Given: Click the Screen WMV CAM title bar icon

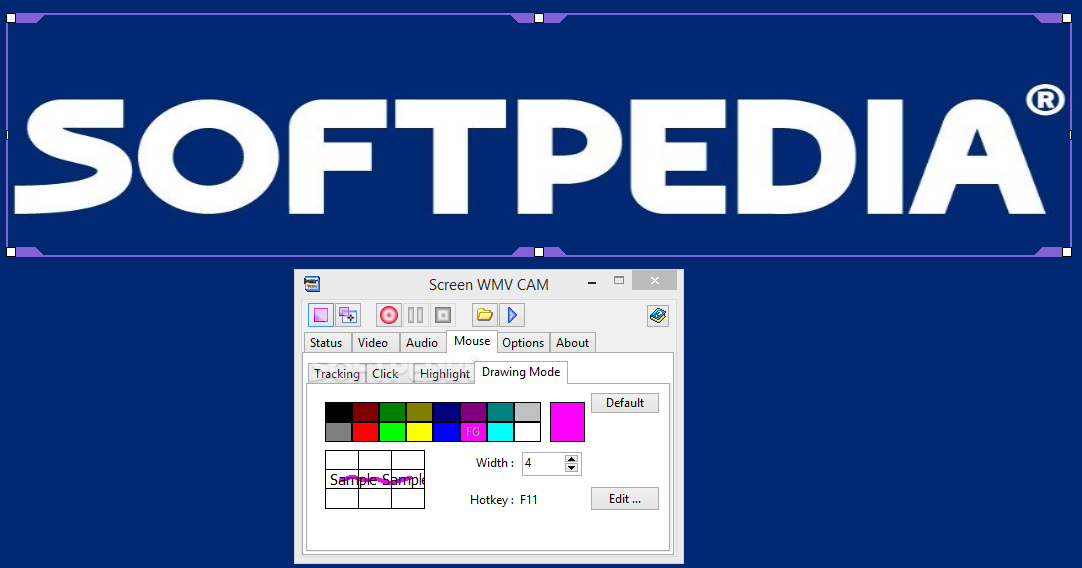Looking at the screenshot, I should pyautogui.click(x=312, y=284).
